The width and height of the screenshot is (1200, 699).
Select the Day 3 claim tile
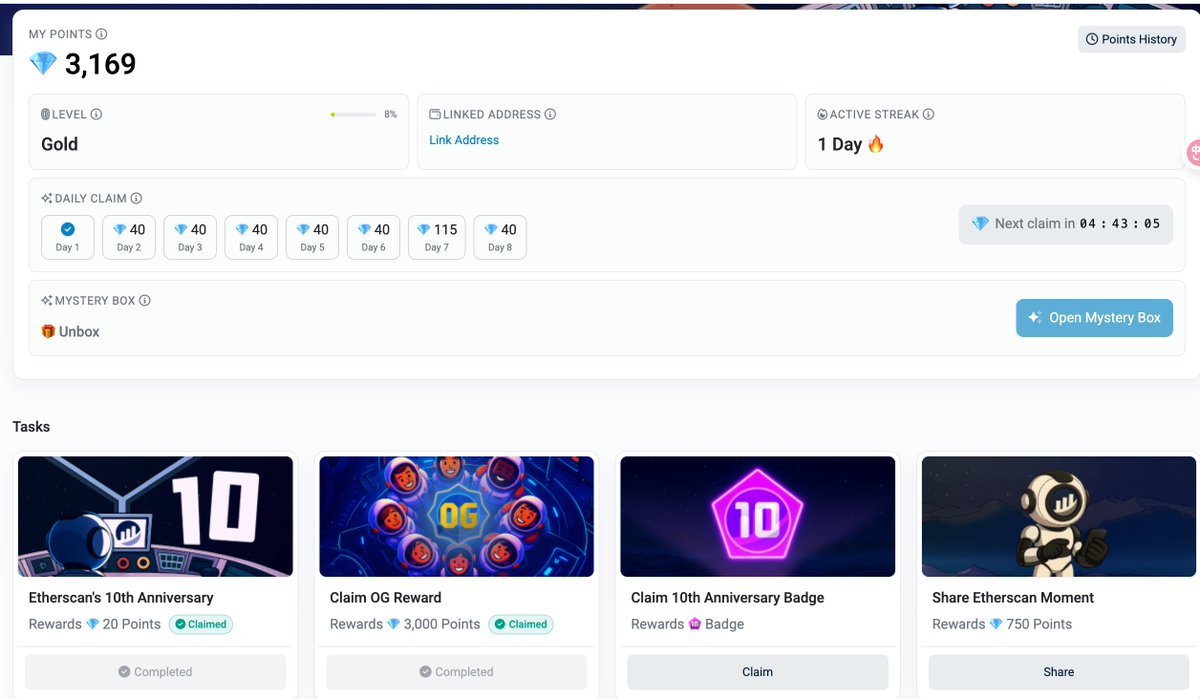[190, 237]
